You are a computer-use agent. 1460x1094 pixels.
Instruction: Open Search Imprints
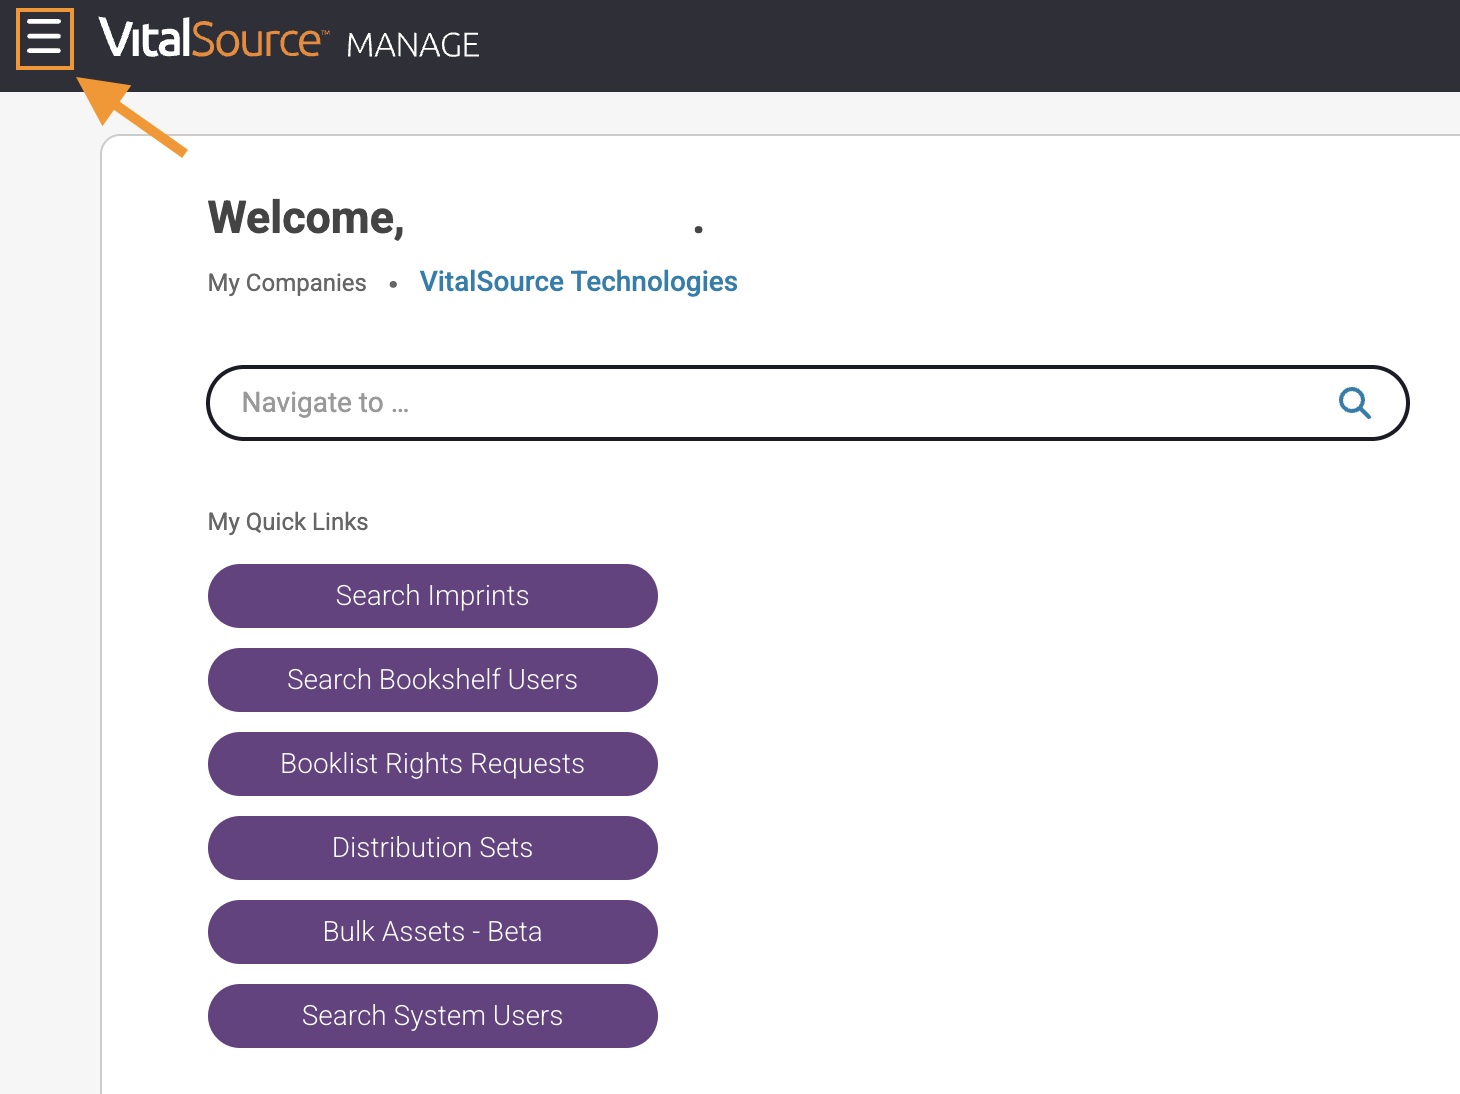(432, 596)
